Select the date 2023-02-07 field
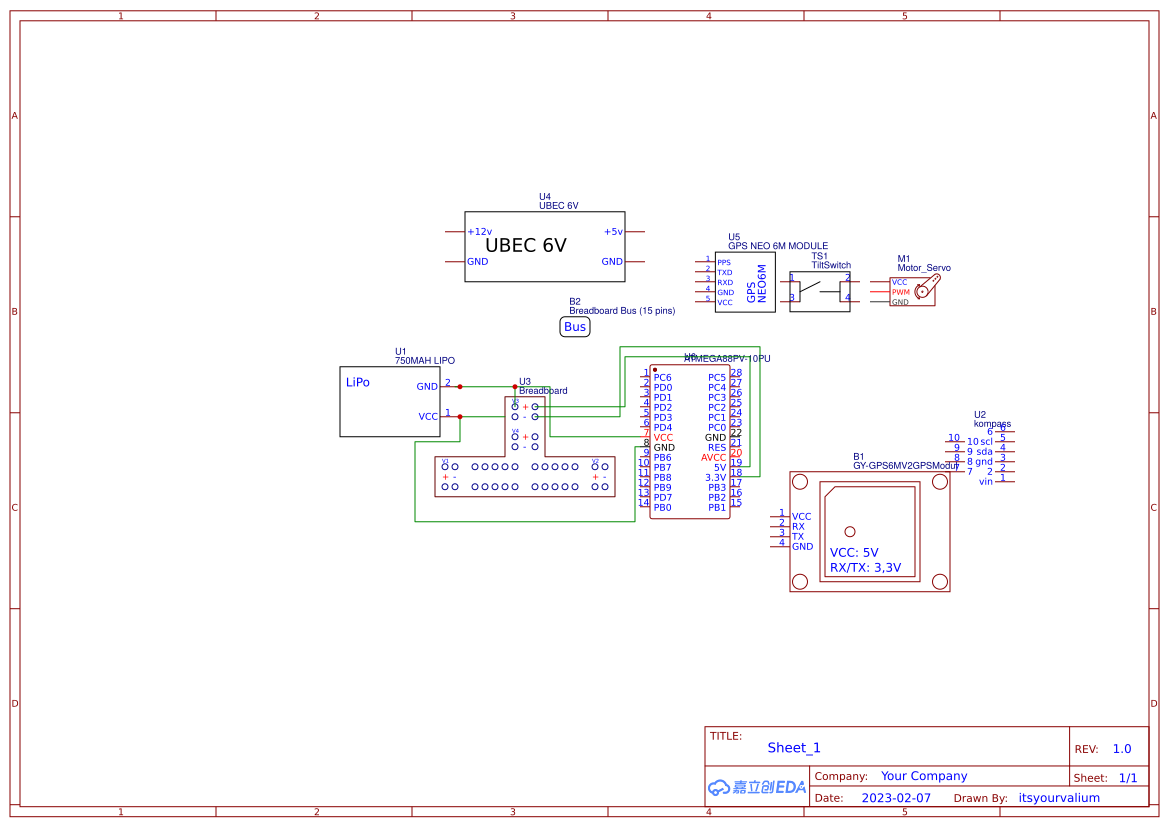The width and height of the screenshot is (1169, 827). pyautogui.click(x=895, y=798)
